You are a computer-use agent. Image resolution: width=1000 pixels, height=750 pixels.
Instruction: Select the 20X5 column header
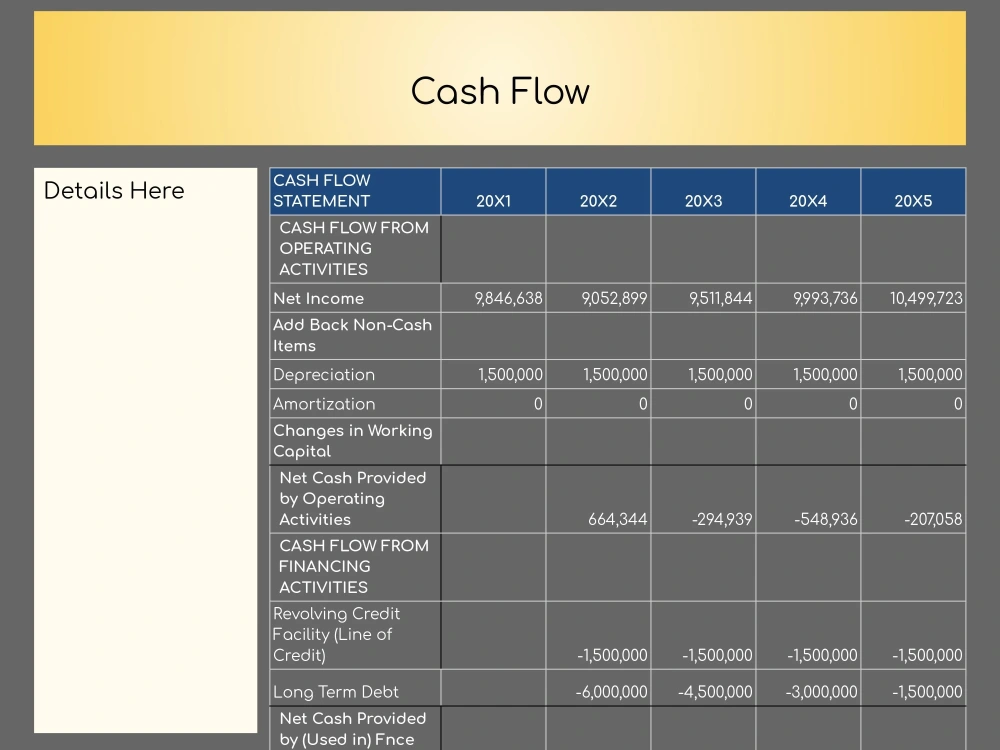click(913, 201)
